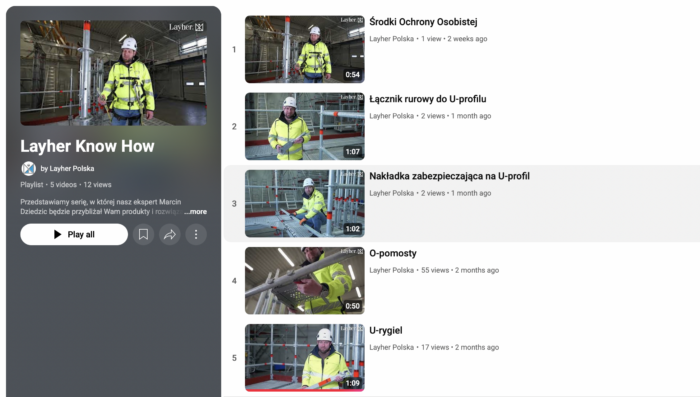Image resolution: width=700 pixels, height=397 pixels.
Task: Click the Nakładka zabezpieczająca na U-profil title
Action: coord(450,176)
